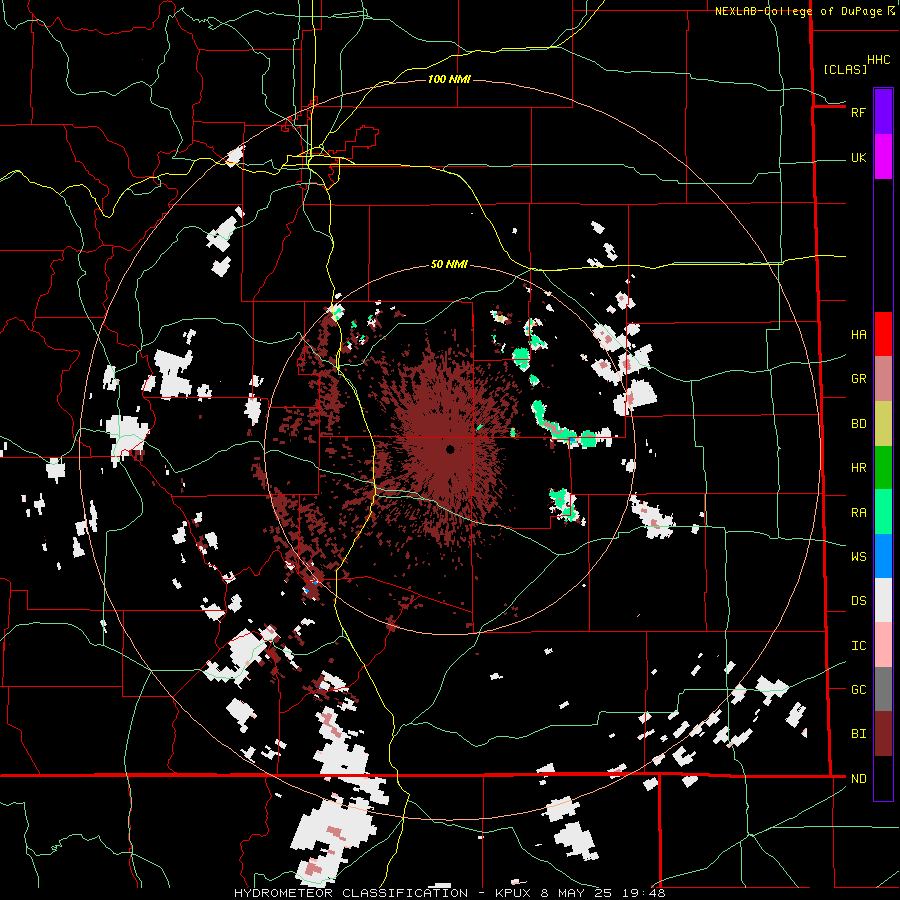900x900 pixels.
Task: Click the KPUX radar site black dot
Action: (x=450, y=449)
